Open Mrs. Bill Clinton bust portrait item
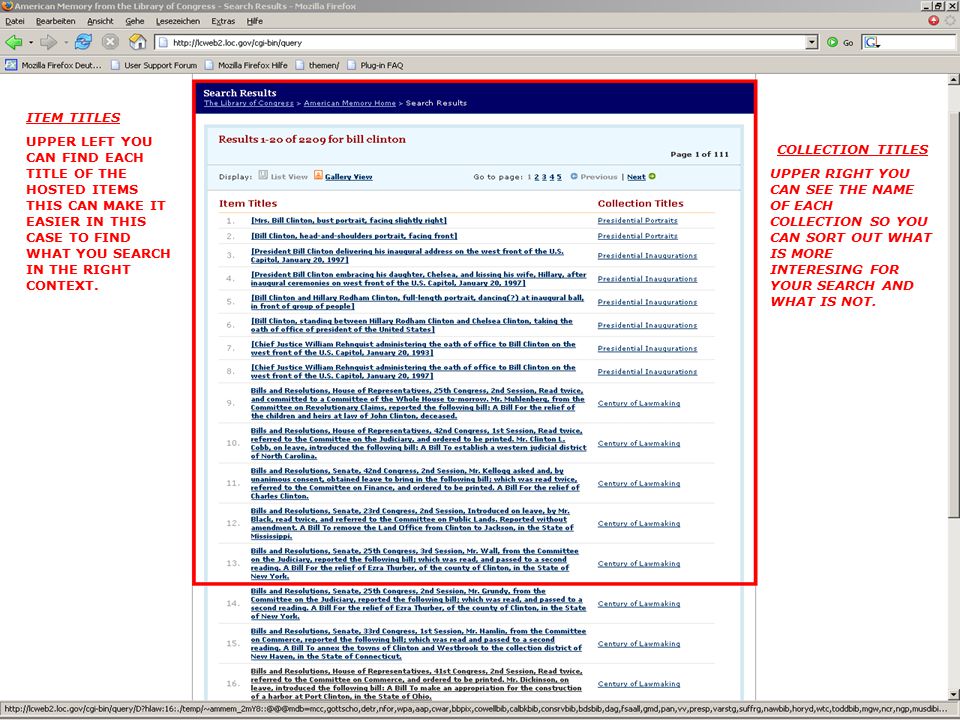Image resolution: width=960 pixels, height=720 pixels. [x=348, y=220]
